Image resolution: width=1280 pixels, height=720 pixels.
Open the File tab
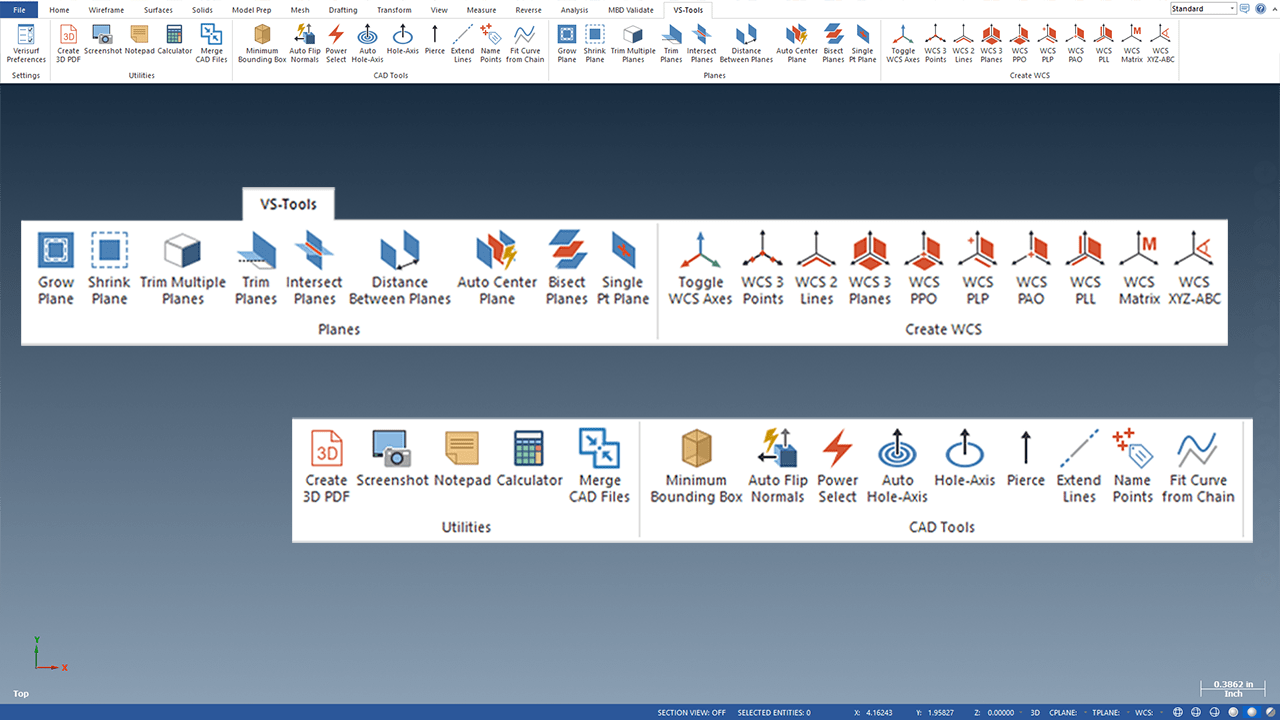pos(19,10)
